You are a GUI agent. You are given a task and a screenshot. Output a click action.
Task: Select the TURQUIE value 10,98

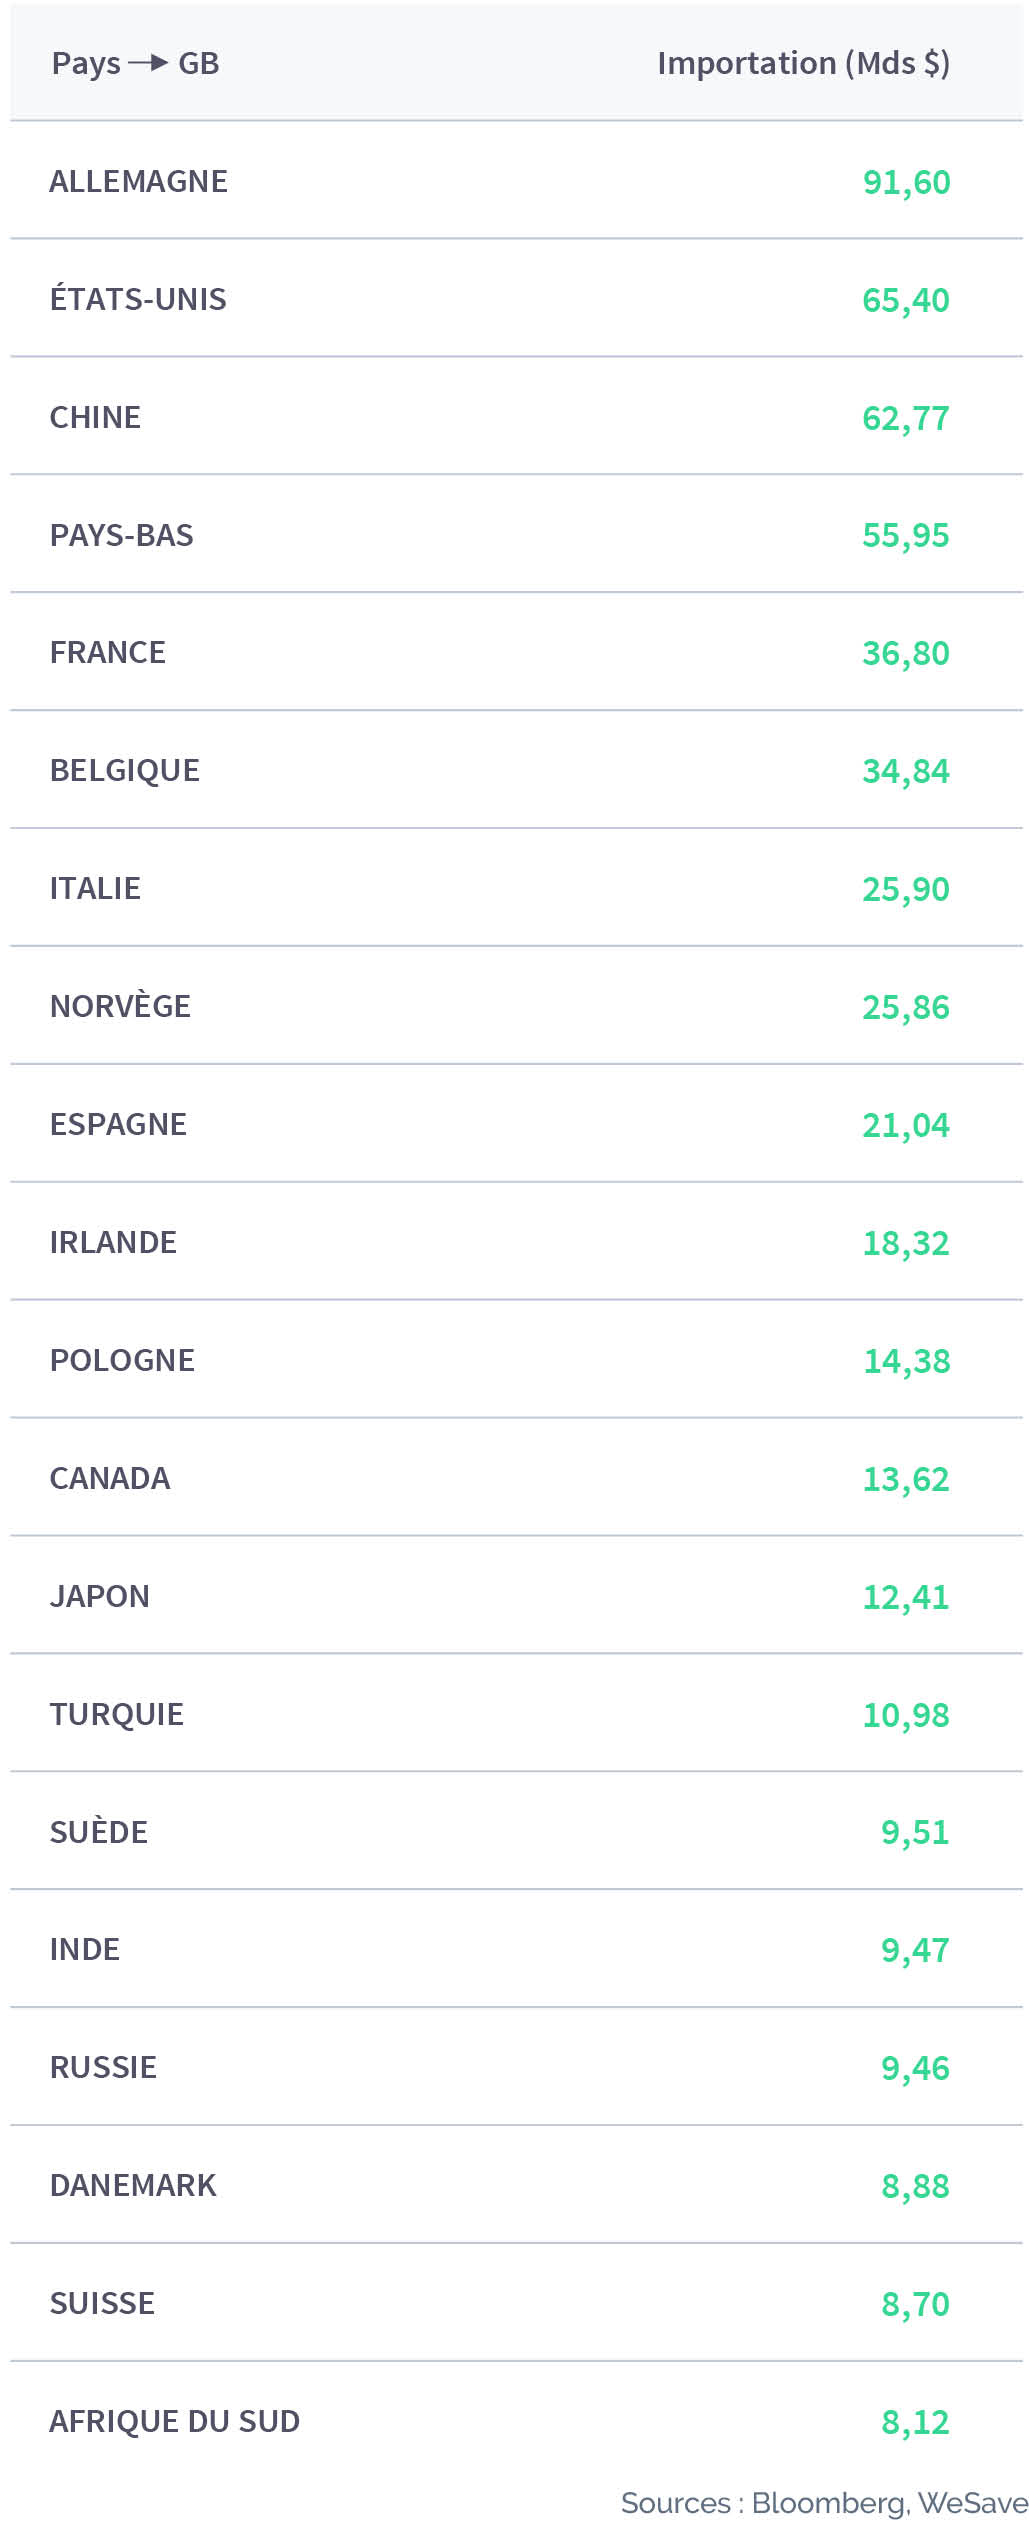(906, 1715)
